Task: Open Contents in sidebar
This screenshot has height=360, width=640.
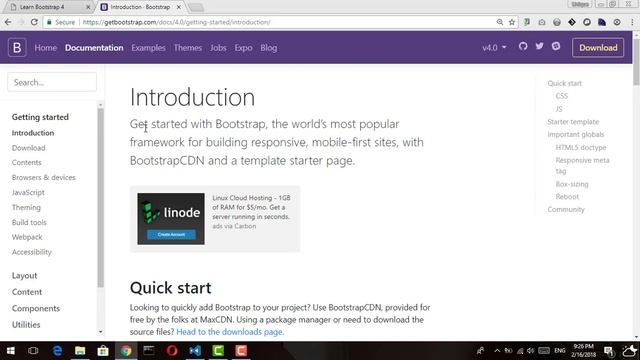Action: coord(27,162)
